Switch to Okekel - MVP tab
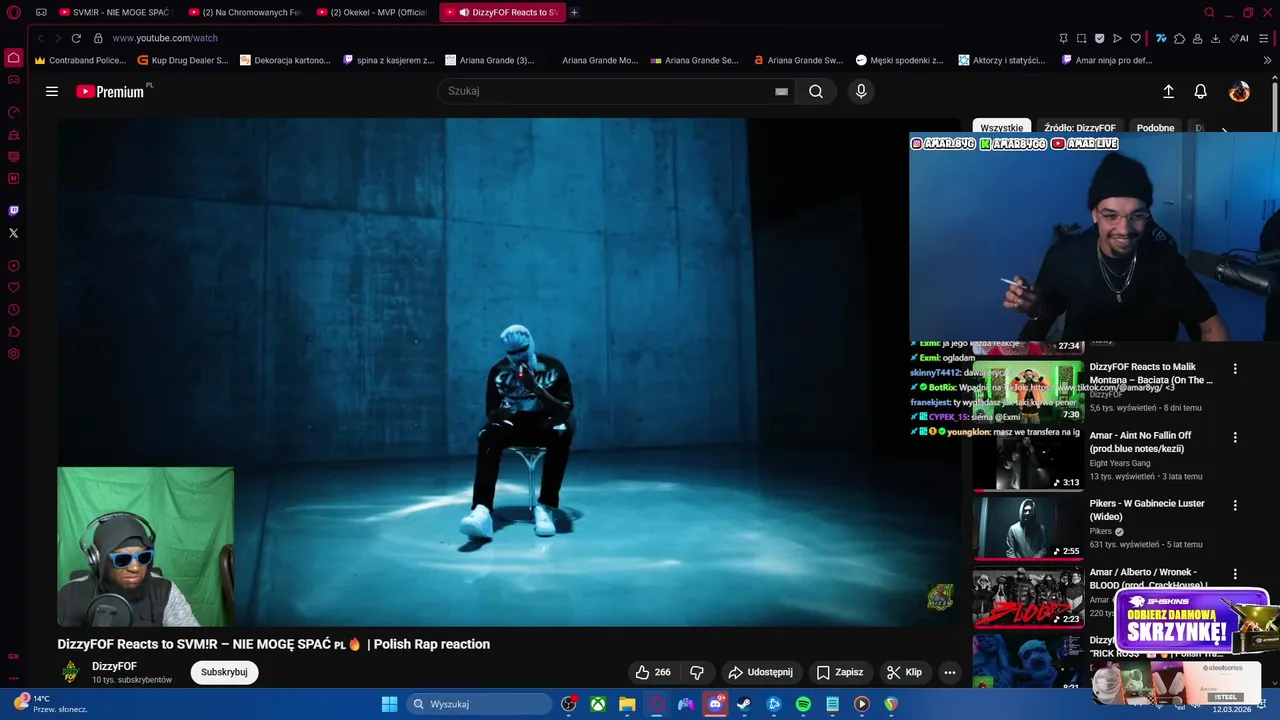1280x720 pixels. (373, 12)
